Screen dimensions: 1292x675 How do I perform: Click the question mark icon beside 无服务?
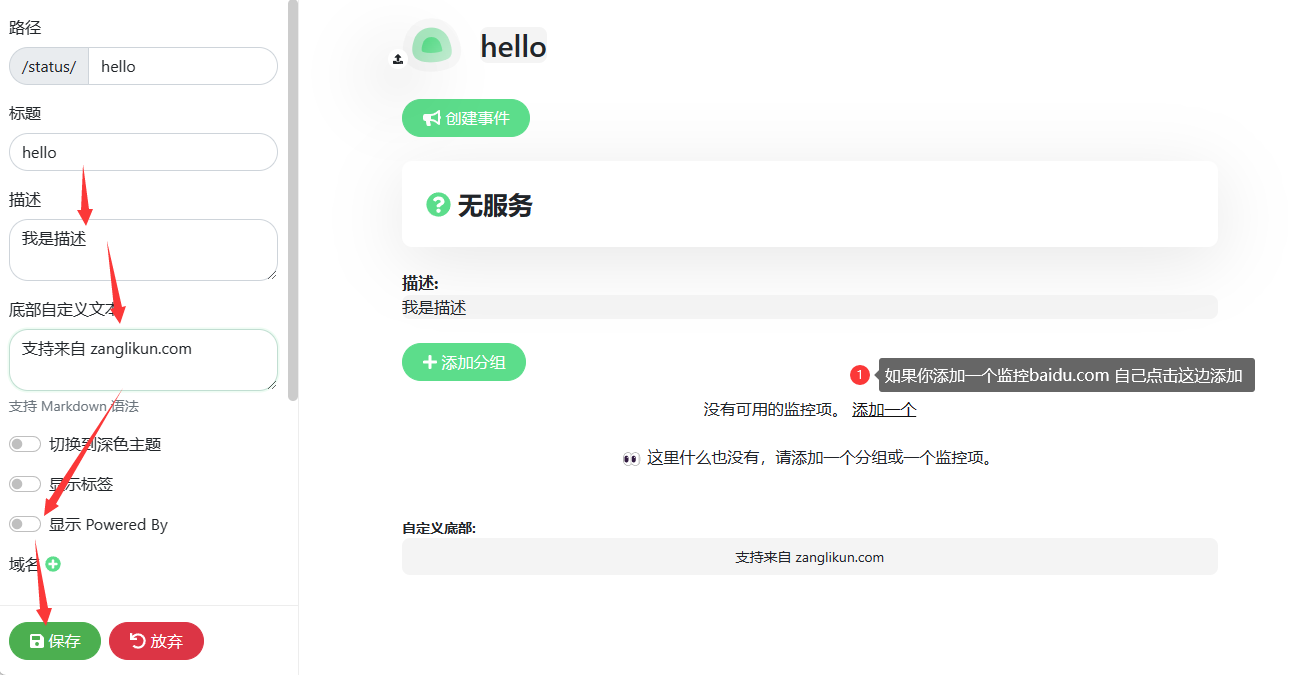coord(438,205)
